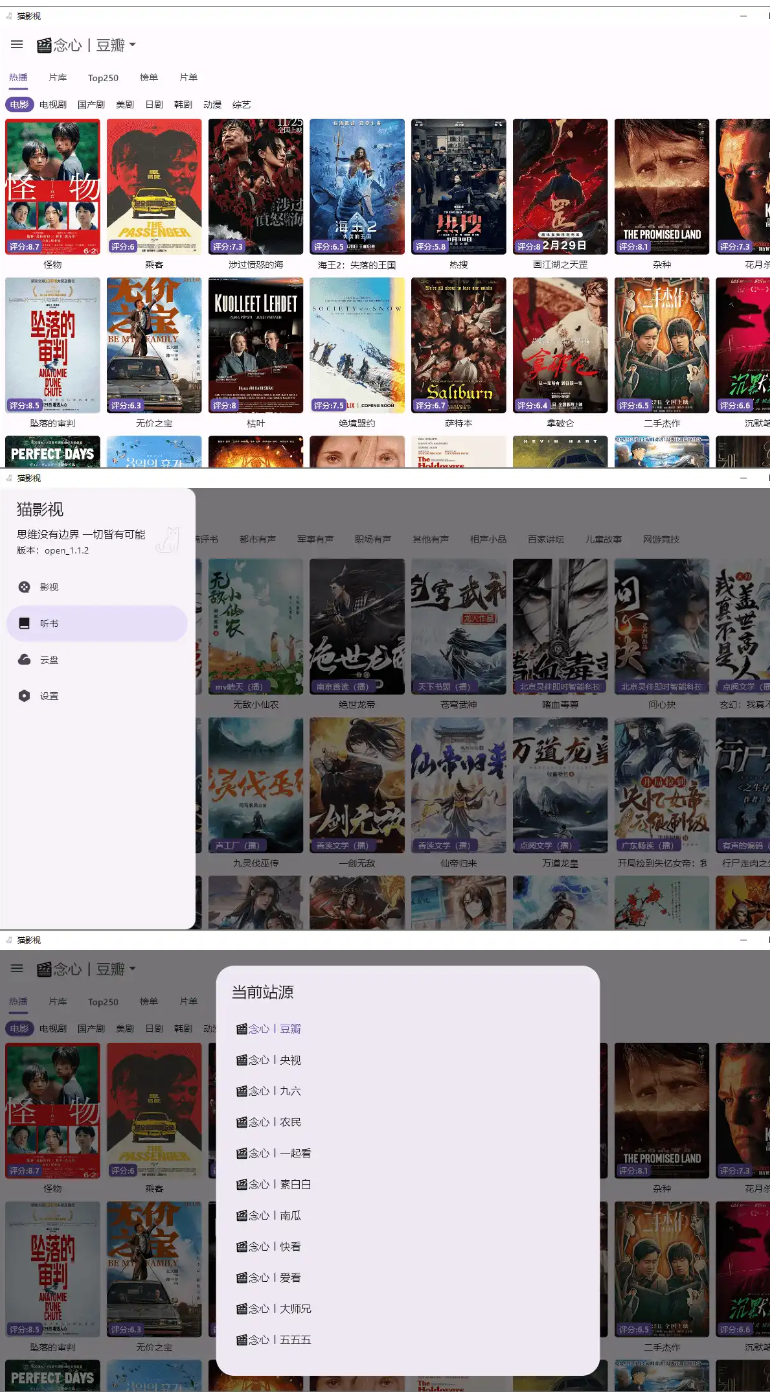Viewport: 770px width, 1397px height.
Task: Click the 设置 hexagon settings icon
Action: [x=25, y=696]
